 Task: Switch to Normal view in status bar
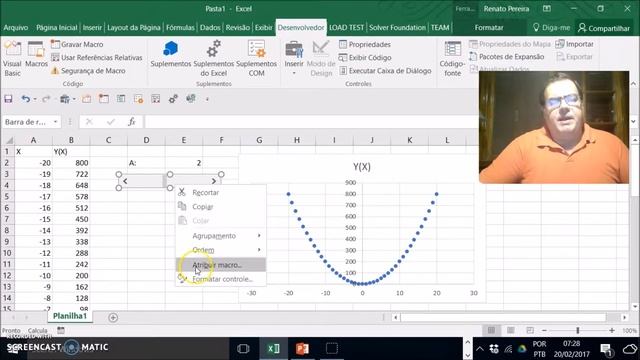tap(491, 330)
